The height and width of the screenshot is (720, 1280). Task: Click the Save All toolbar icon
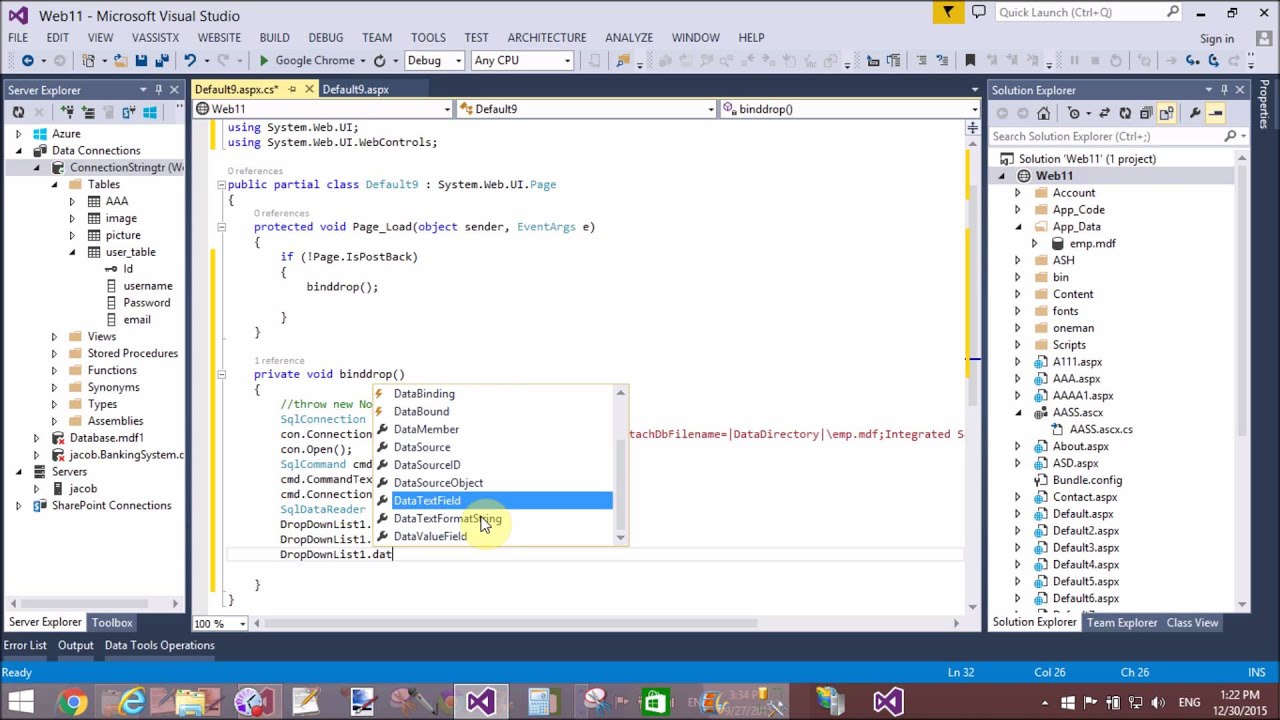(162, 61)
